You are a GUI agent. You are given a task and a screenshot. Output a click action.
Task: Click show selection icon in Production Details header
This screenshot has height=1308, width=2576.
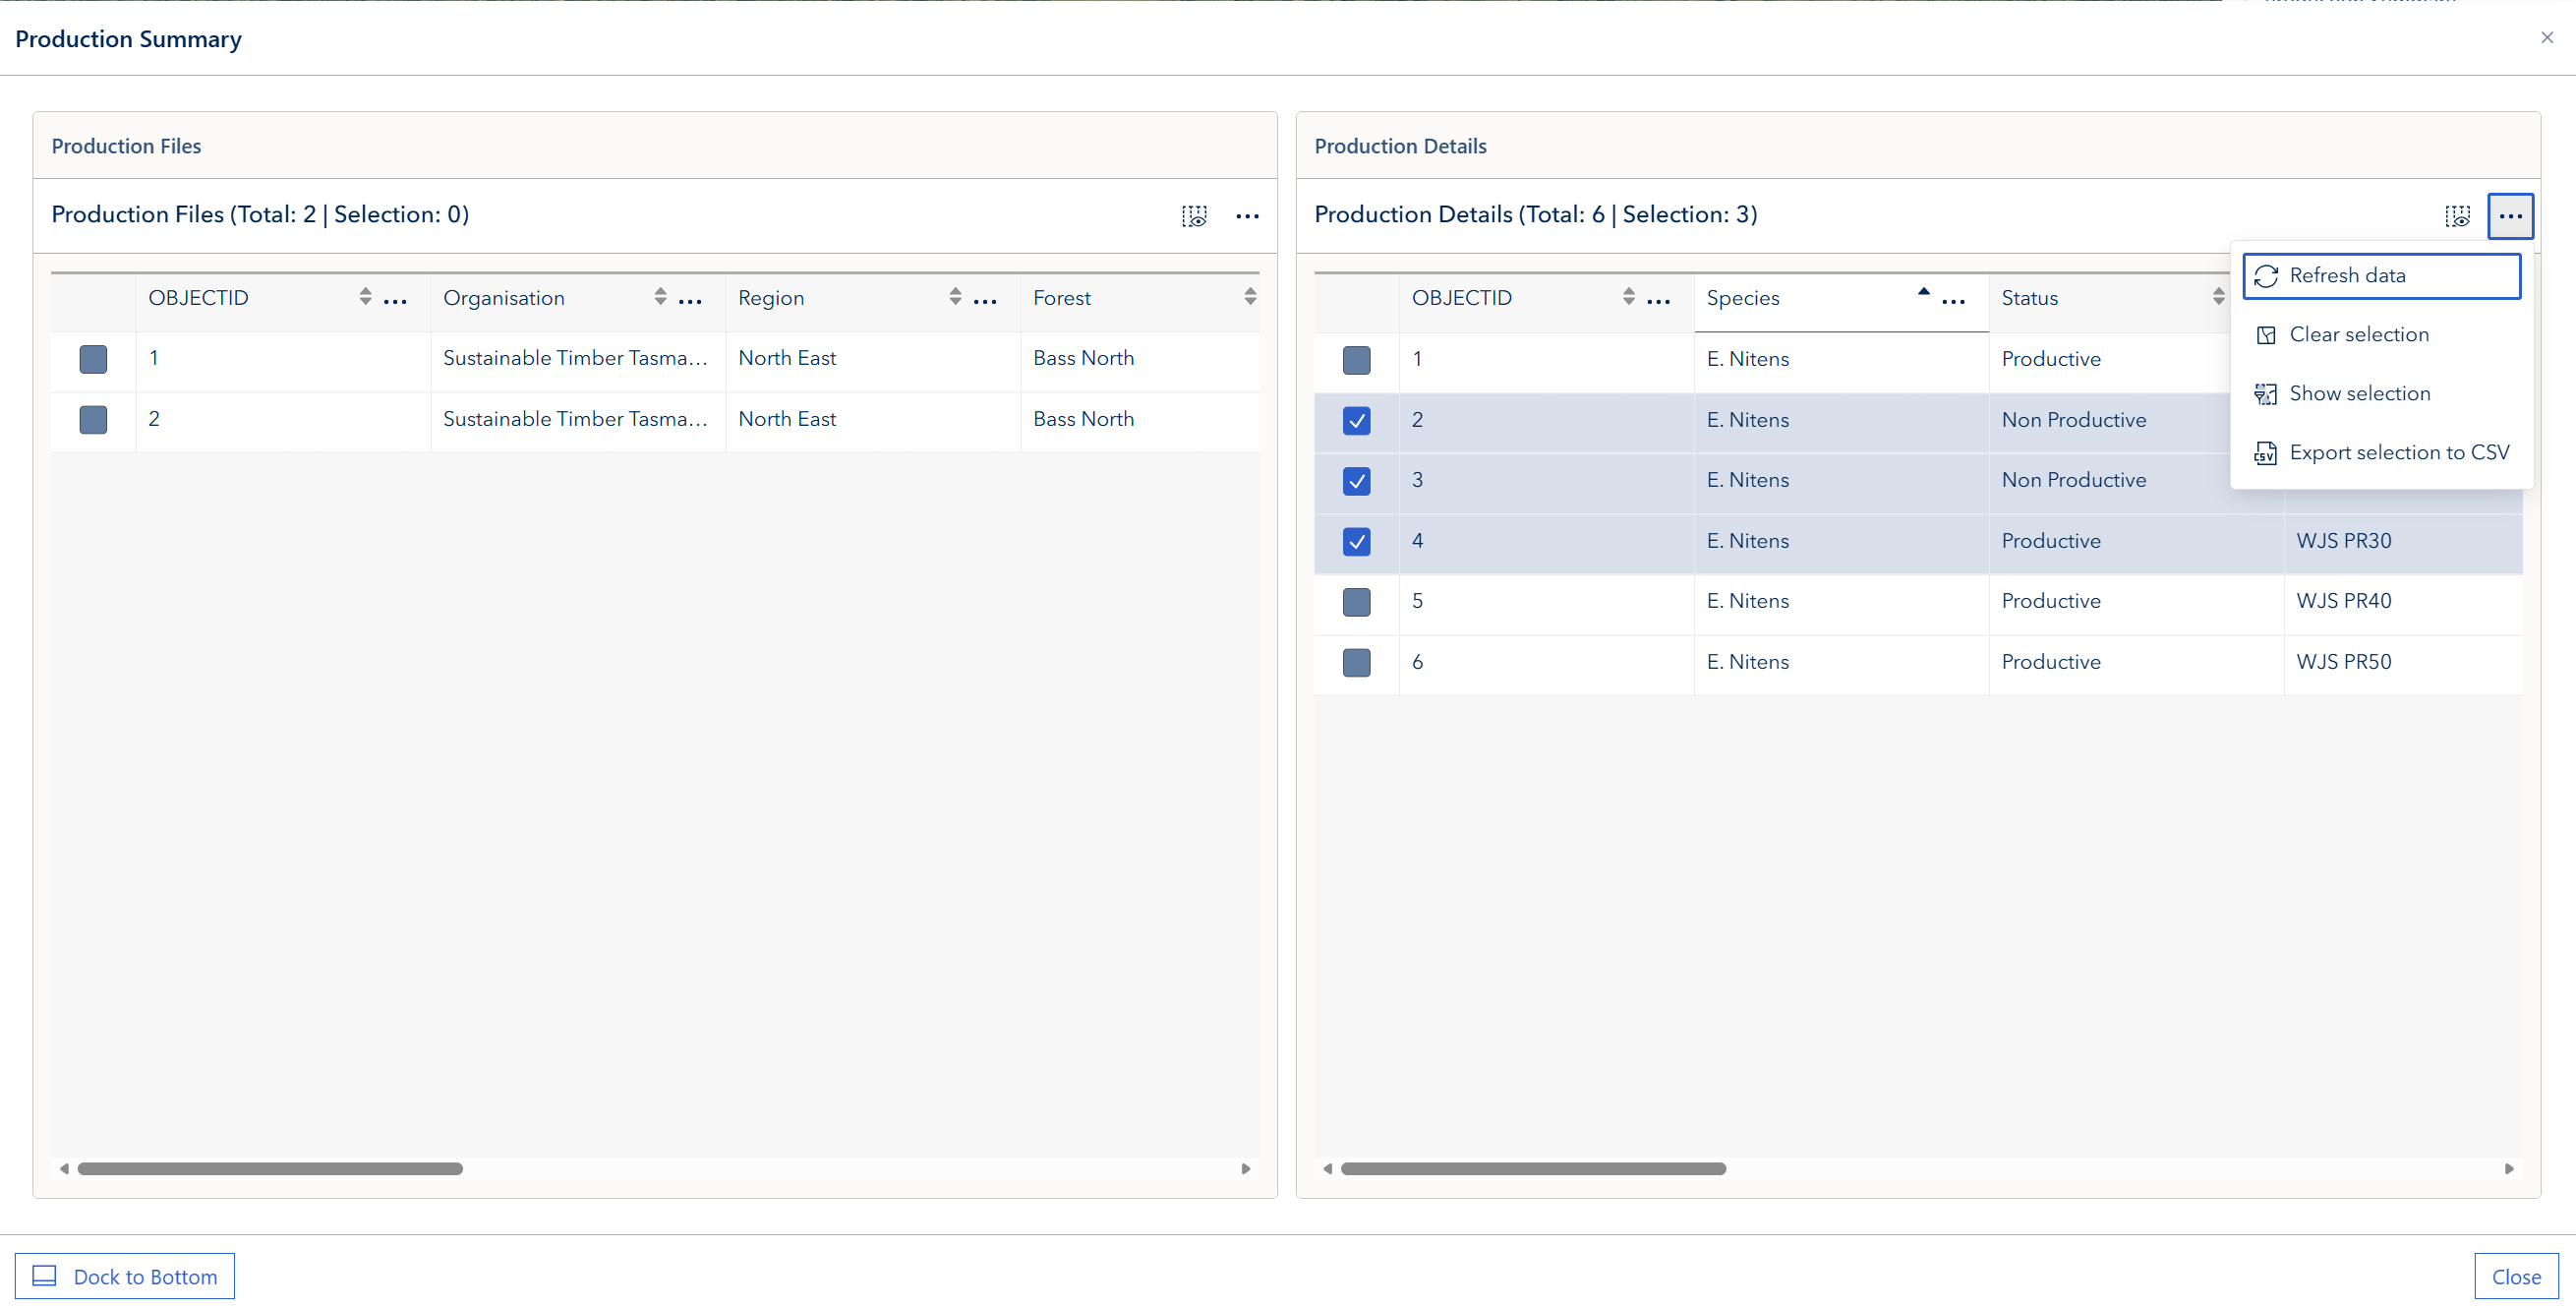pos(2457,216)
